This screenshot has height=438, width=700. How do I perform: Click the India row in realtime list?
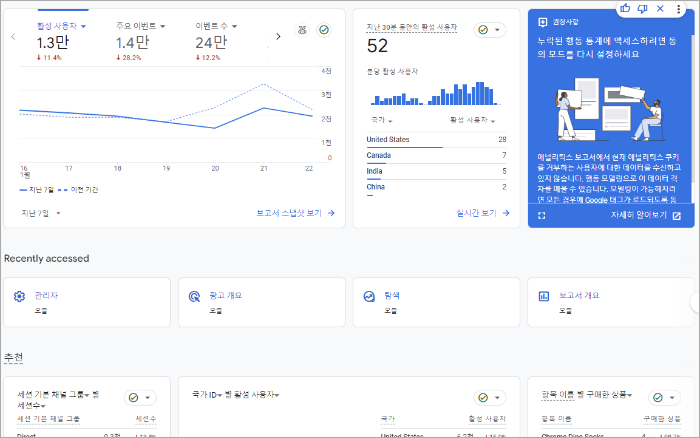(436, 171)
